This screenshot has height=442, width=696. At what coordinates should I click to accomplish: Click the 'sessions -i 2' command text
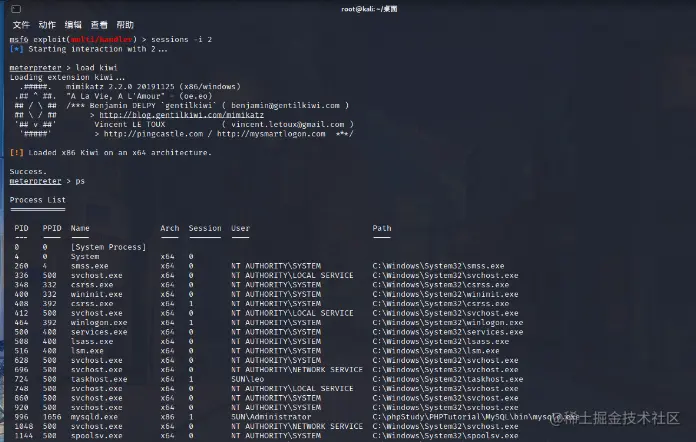[x=181, y=39]
